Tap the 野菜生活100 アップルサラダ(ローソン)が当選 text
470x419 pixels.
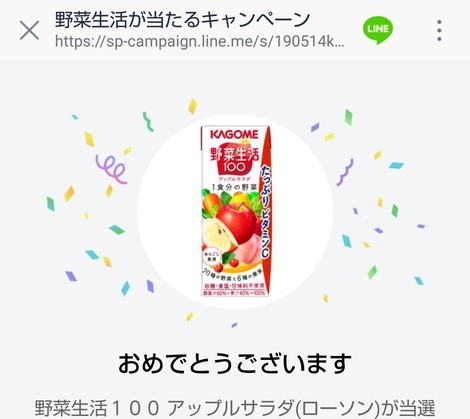235,408
